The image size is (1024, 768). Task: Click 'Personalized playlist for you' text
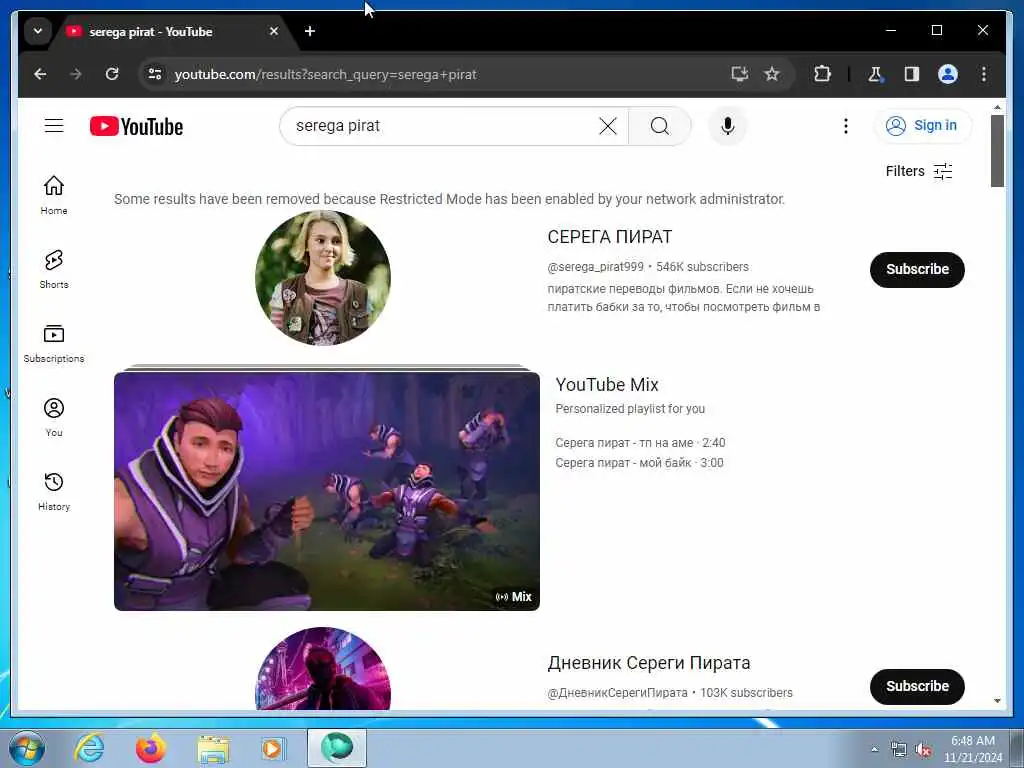(630, 409)
